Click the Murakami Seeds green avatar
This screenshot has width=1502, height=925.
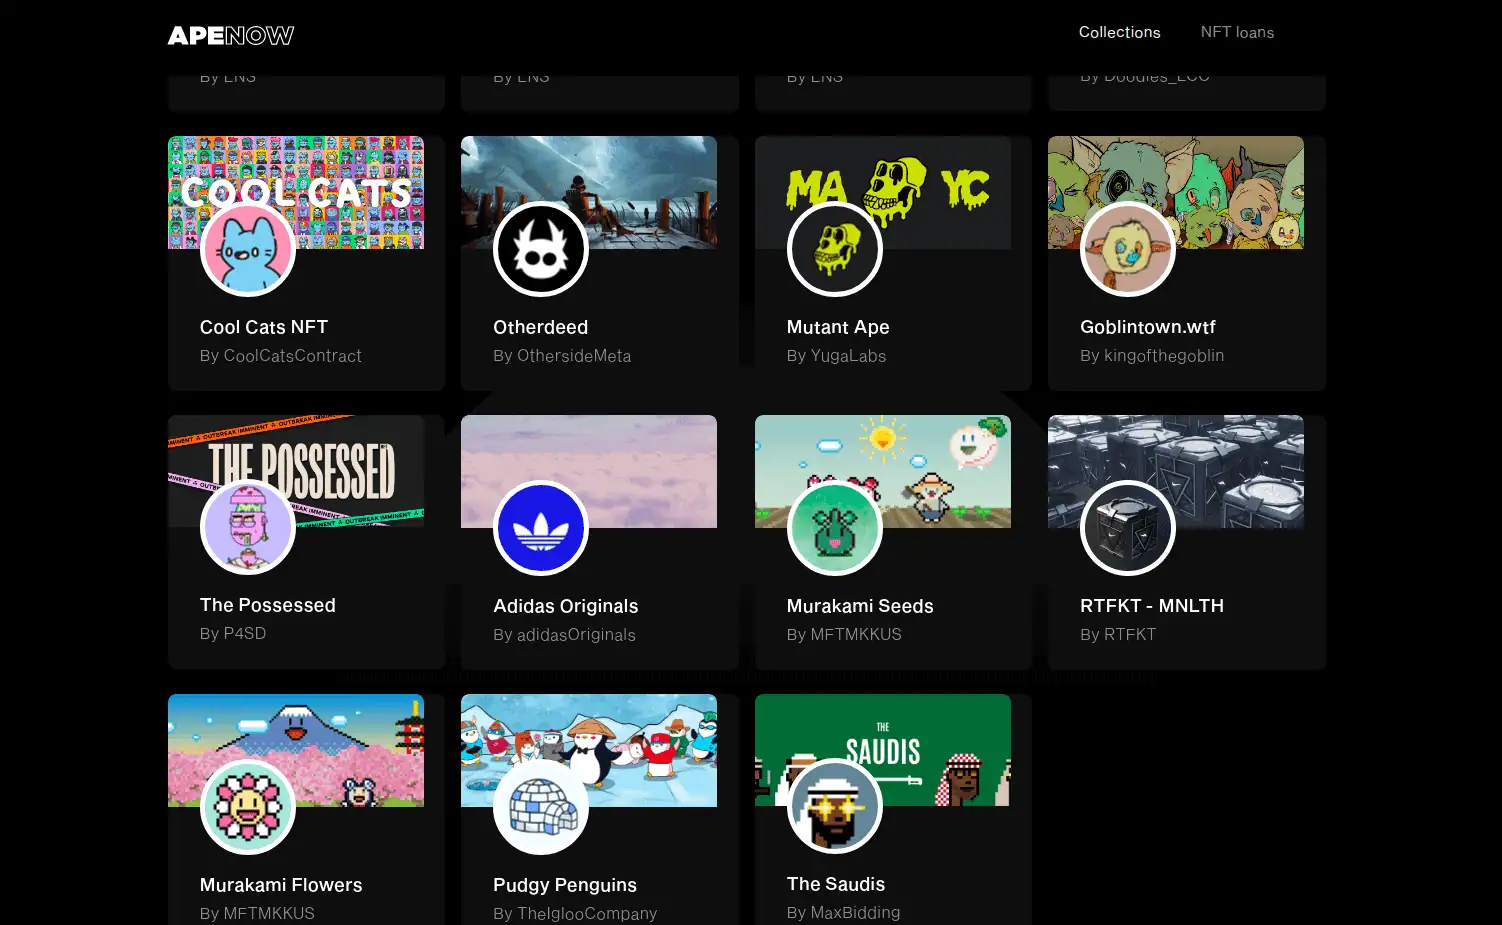835,528
